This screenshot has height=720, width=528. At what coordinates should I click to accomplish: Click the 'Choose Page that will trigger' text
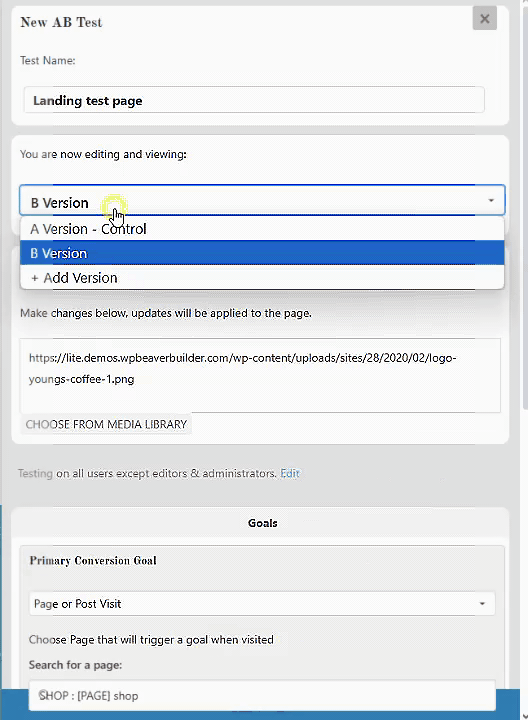tap(151, 640)
